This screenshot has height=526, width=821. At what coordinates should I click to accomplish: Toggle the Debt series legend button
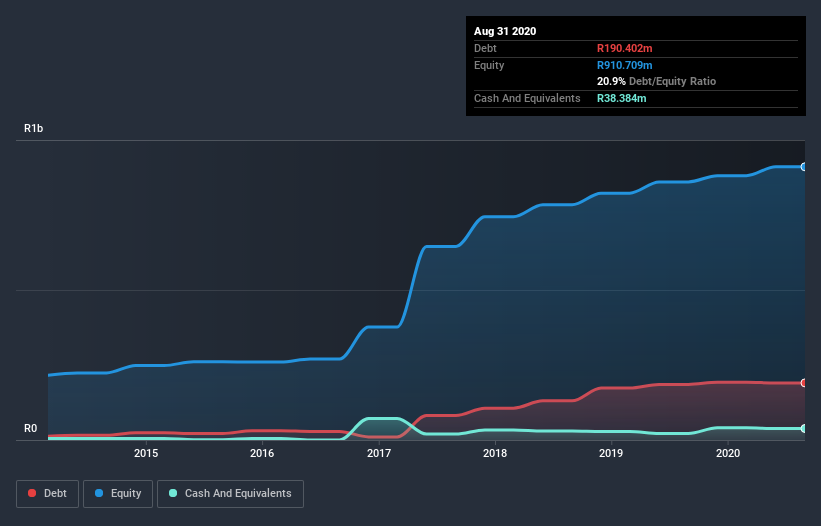tap(47, 494)
